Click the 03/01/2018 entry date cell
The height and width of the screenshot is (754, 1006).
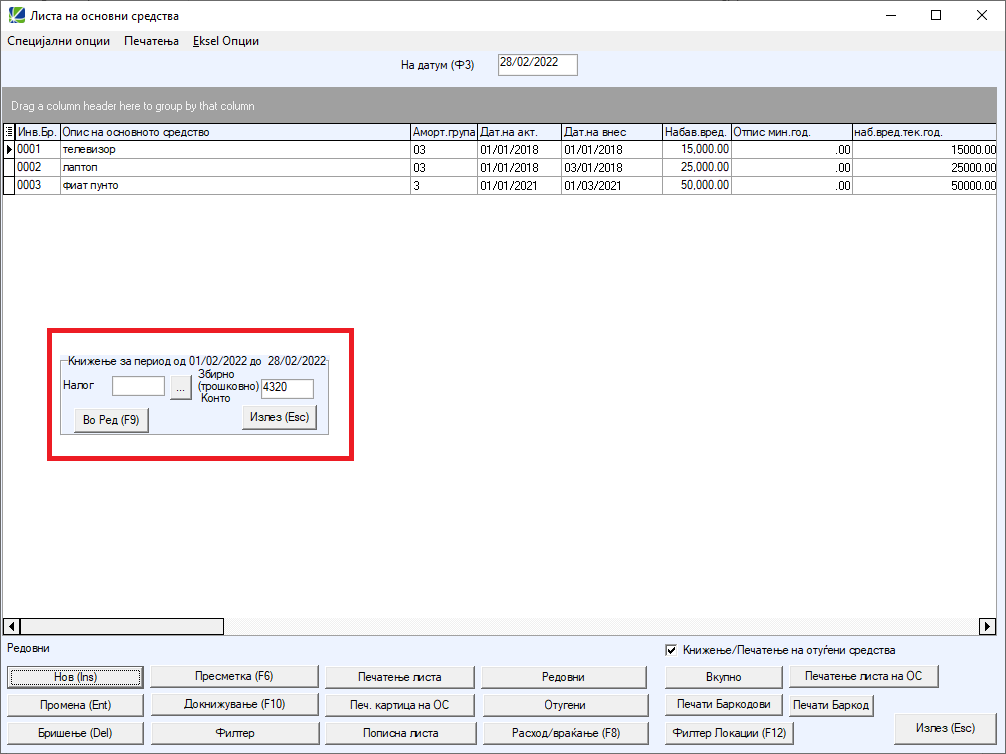click(x=612, y=167)
